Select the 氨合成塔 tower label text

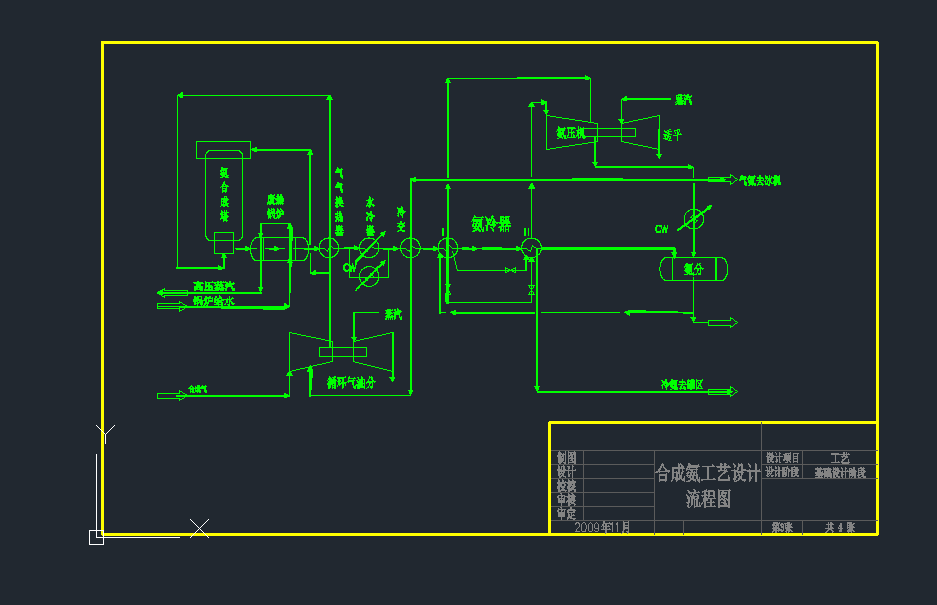(x=225, y=194)
